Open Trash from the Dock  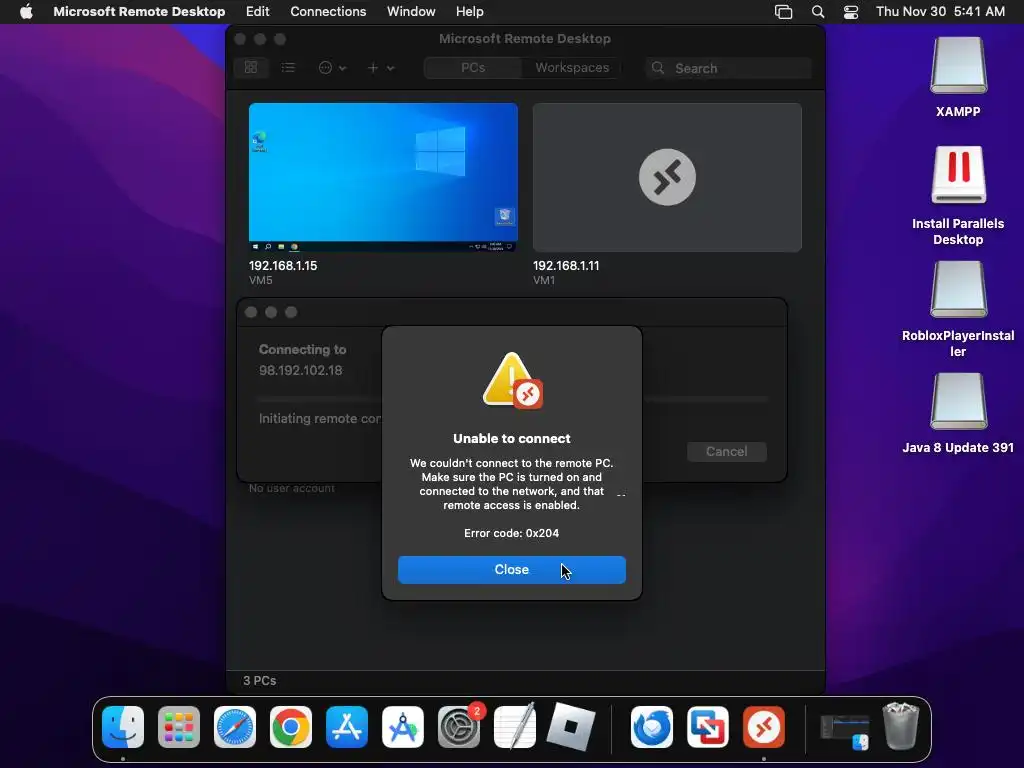coord(901,726)
